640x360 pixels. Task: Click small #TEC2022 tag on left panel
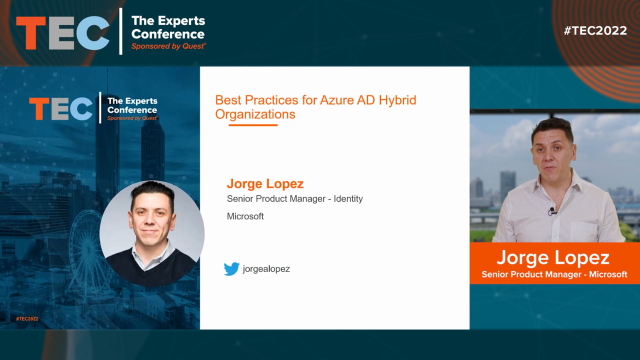tap(27, 319)
